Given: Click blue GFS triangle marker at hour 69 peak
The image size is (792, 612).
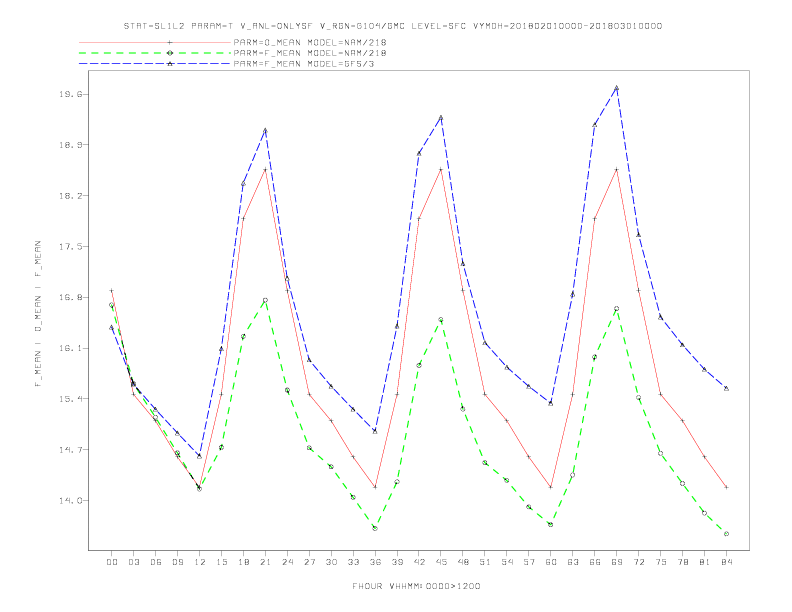Looking at the screenshot, I should click(x=617, y=88).
